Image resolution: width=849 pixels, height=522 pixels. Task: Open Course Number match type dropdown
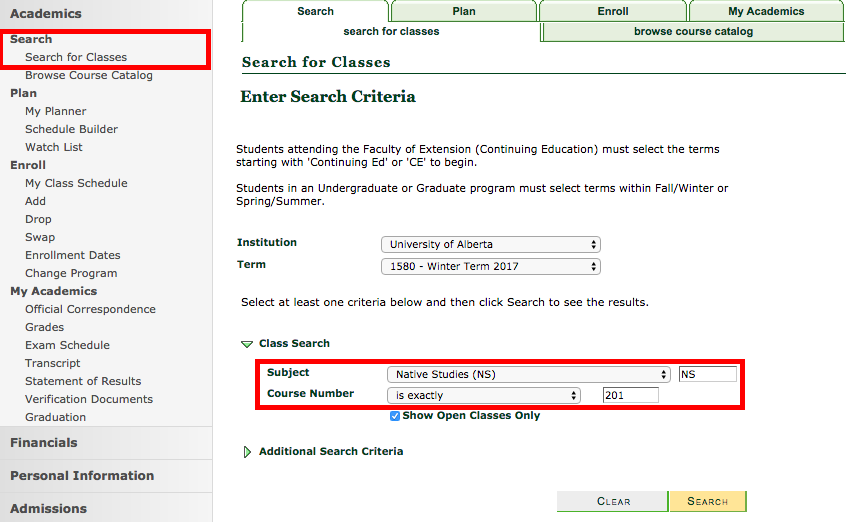(483, 396)
